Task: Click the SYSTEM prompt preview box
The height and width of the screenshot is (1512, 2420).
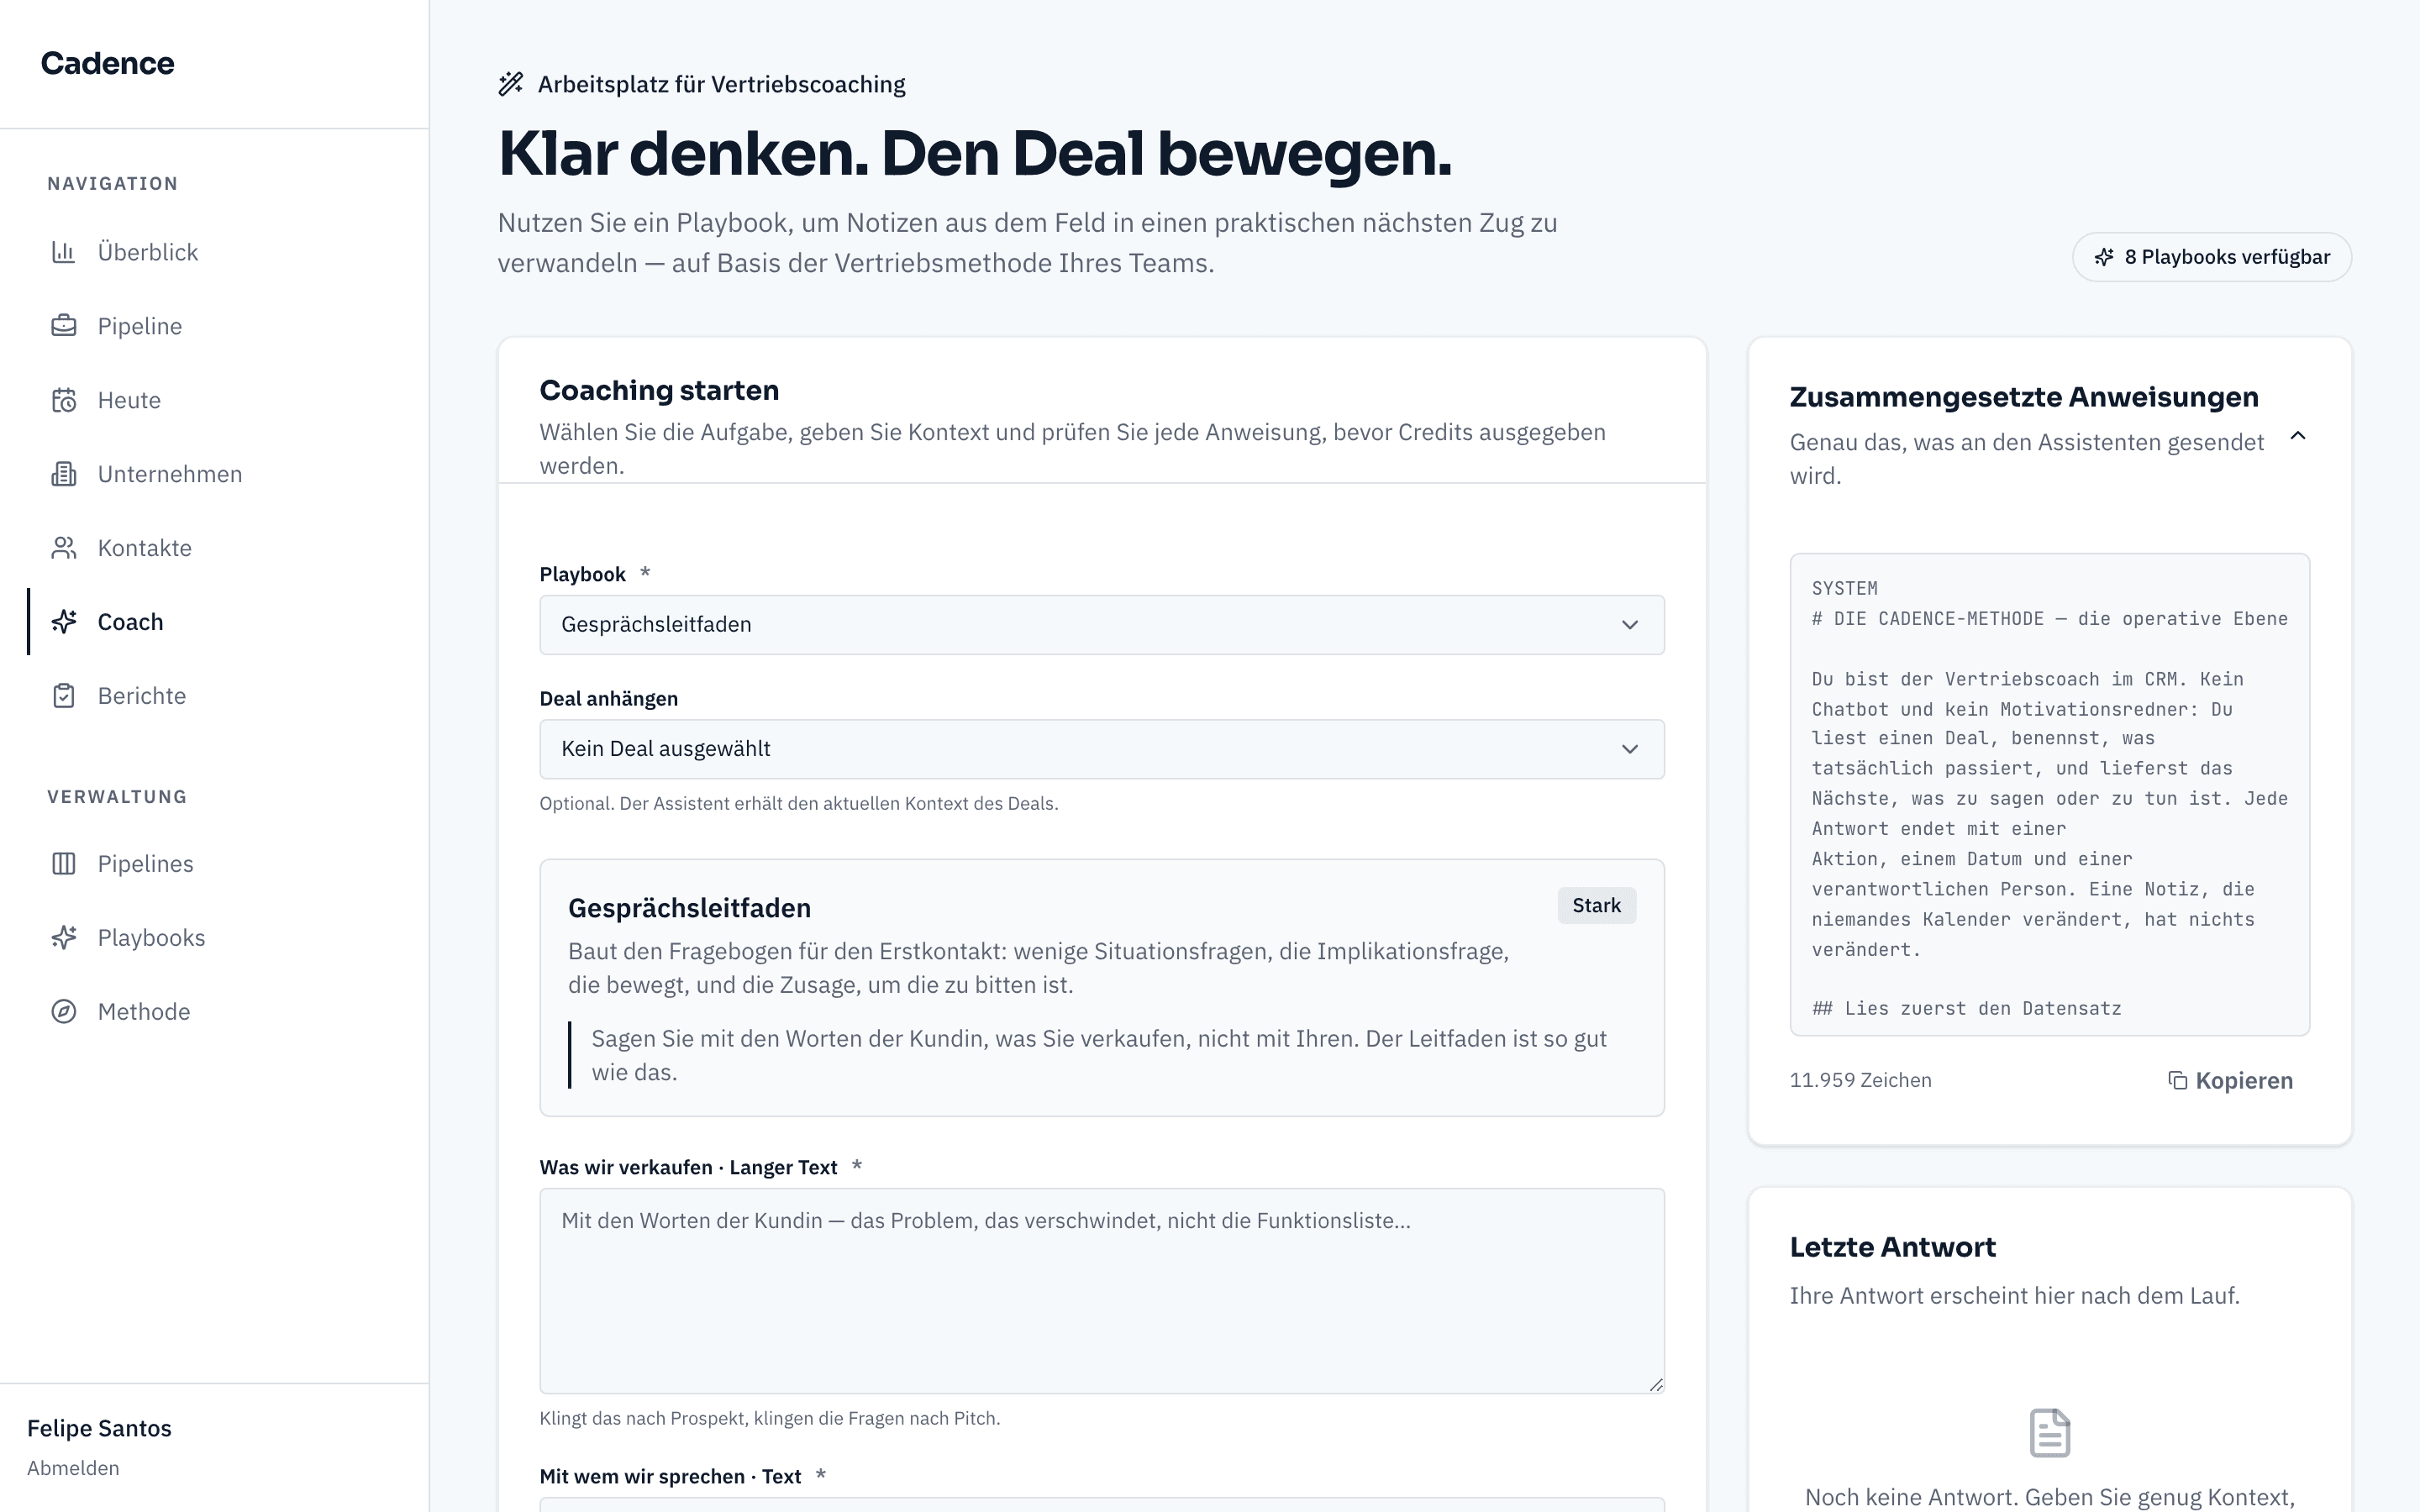Action: [2050, 795]
